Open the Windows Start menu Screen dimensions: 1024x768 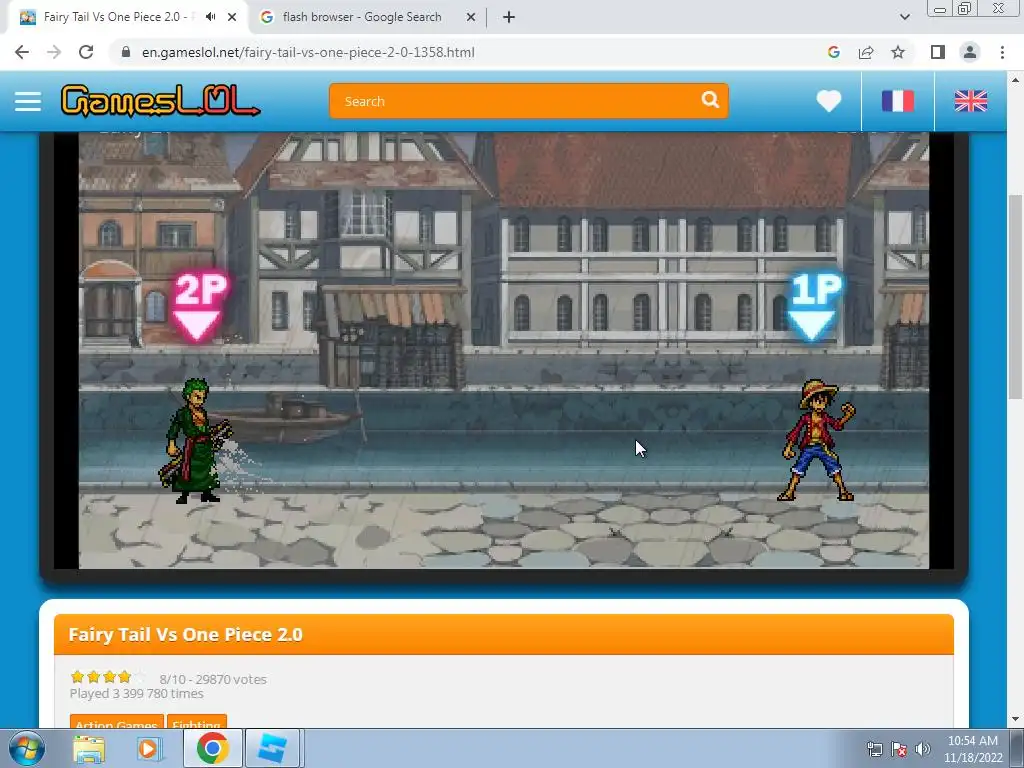26,748
